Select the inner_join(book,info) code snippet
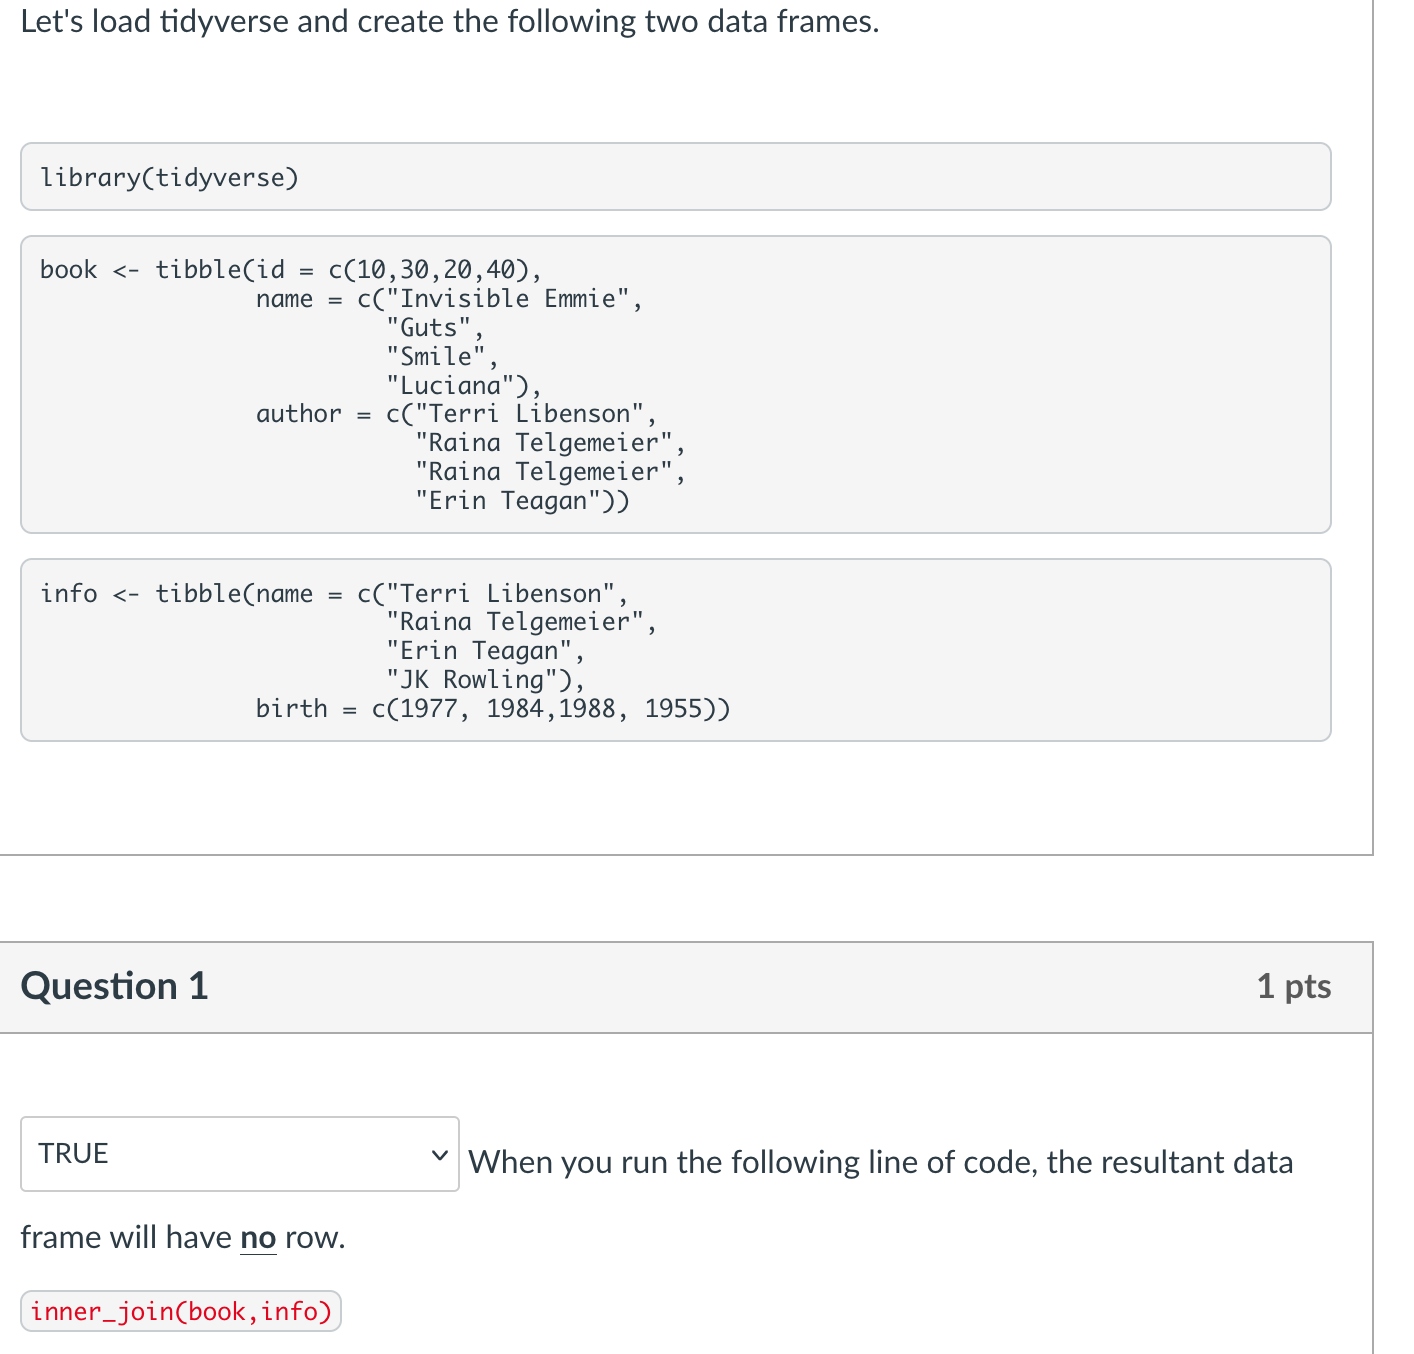1414x1354 pixels. 180,1310
